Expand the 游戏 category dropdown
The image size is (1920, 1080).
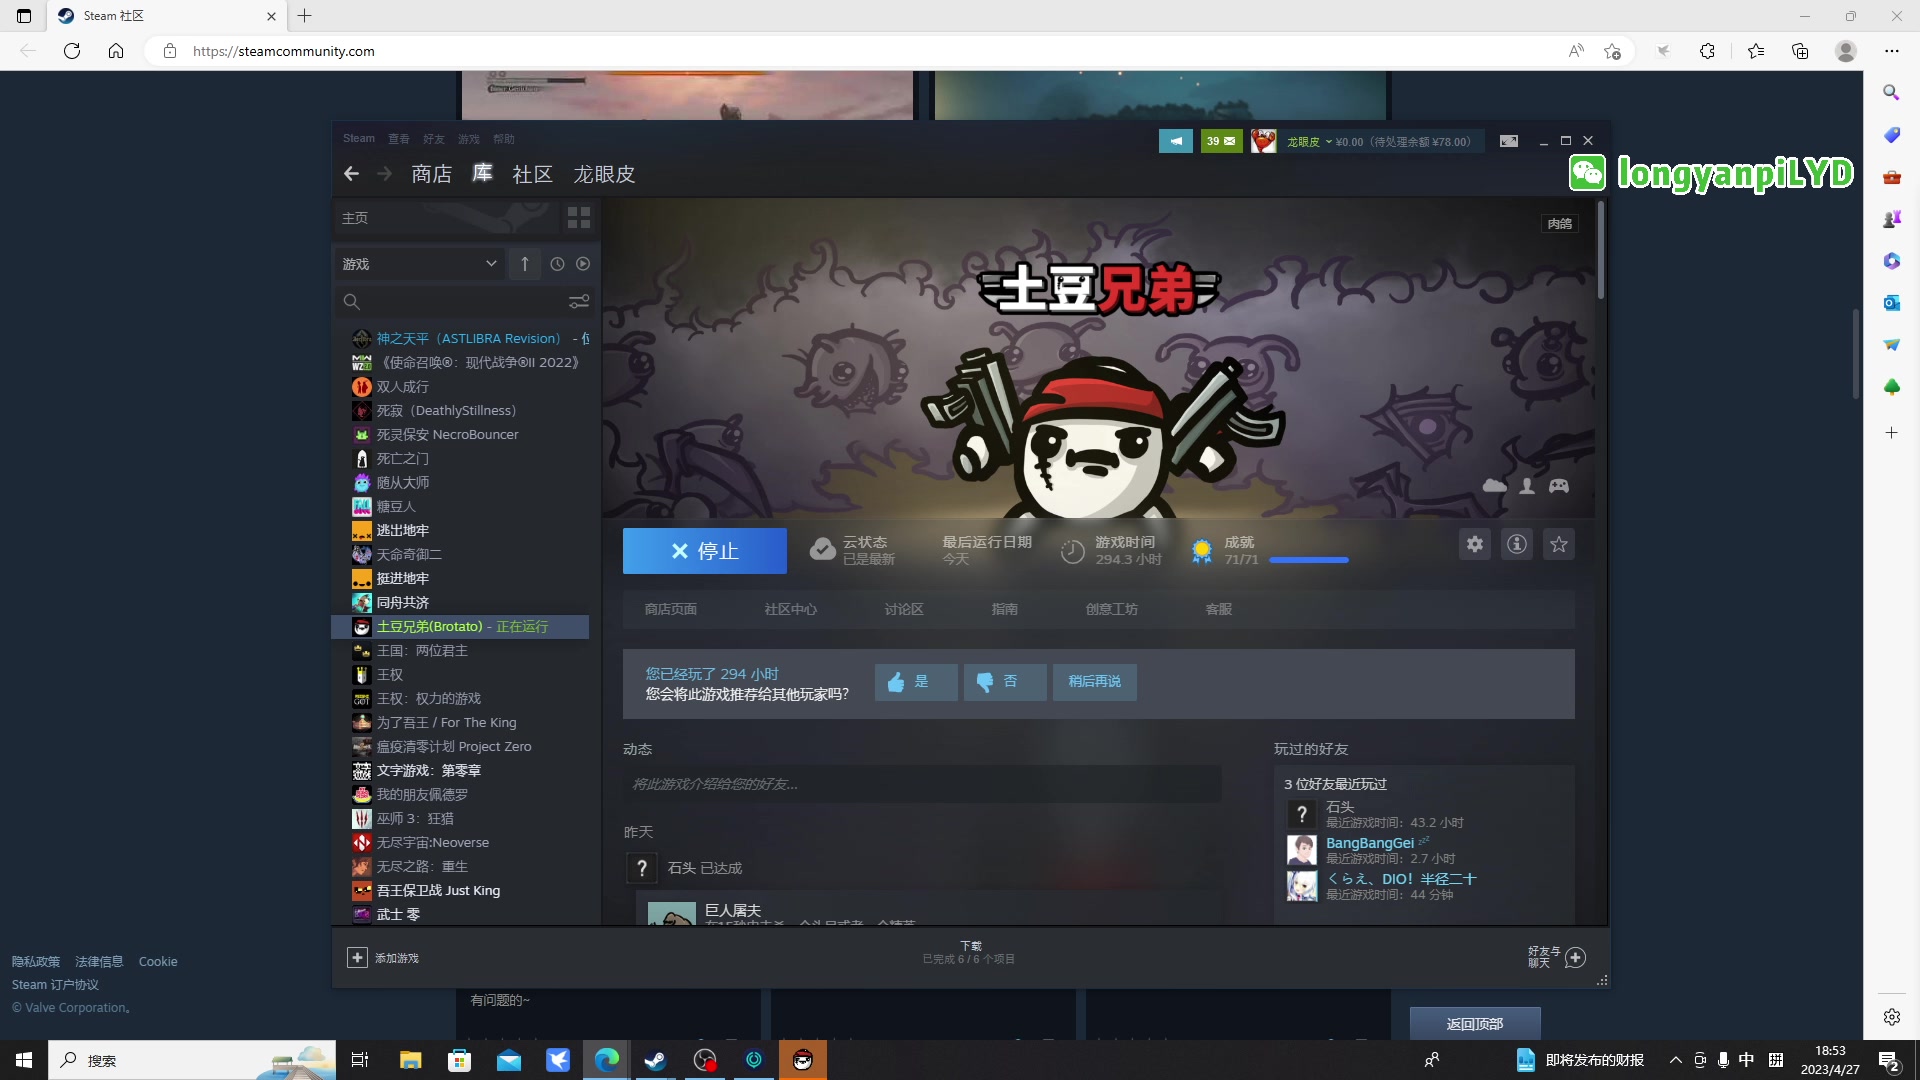tap(420, 264)
